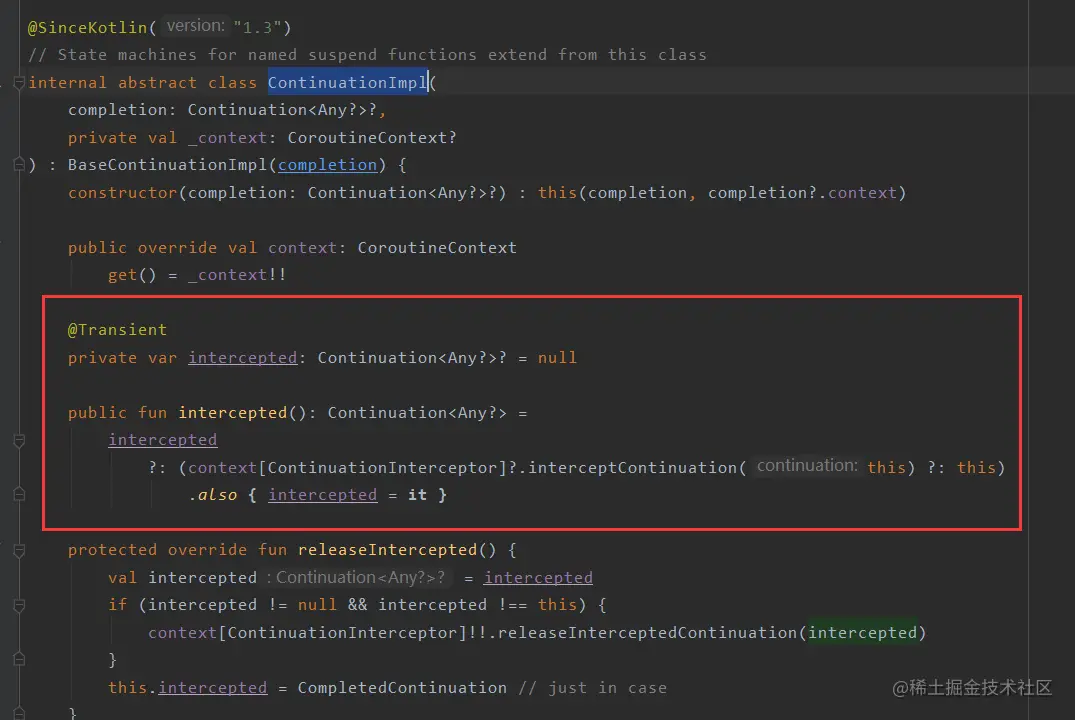Viewport: 1075px width, 720px height.
Task: Click underlined 'intercepted' in private var declaration
Action: [243, 358]
